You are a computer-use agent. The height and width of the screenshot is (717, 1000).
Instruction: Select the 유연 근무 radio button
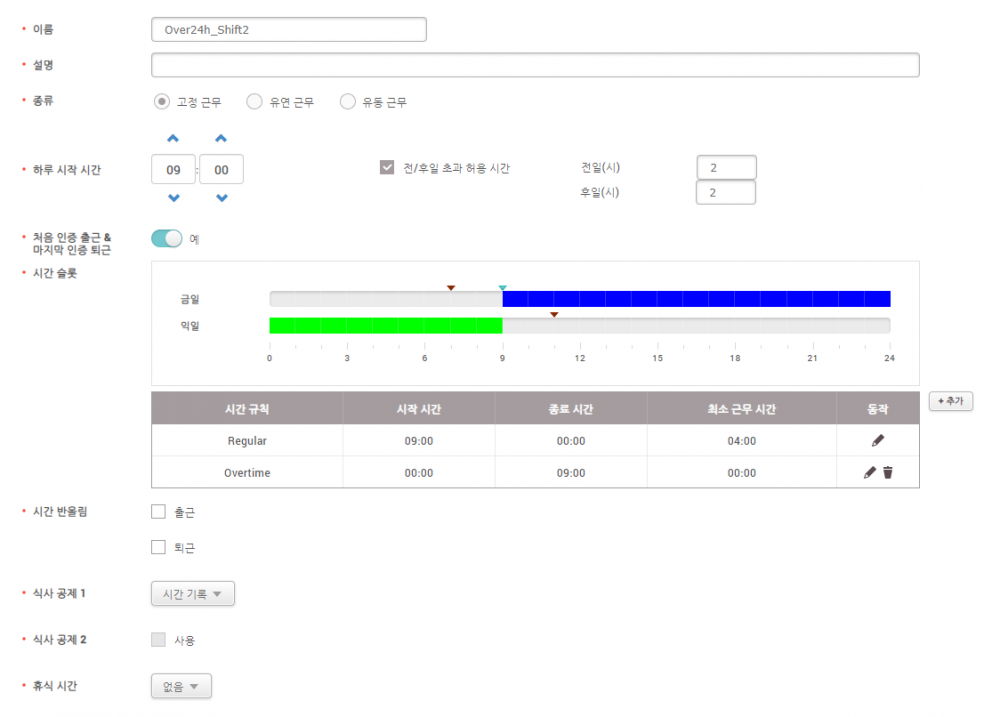pyautogui.click(x=254, y=102)
